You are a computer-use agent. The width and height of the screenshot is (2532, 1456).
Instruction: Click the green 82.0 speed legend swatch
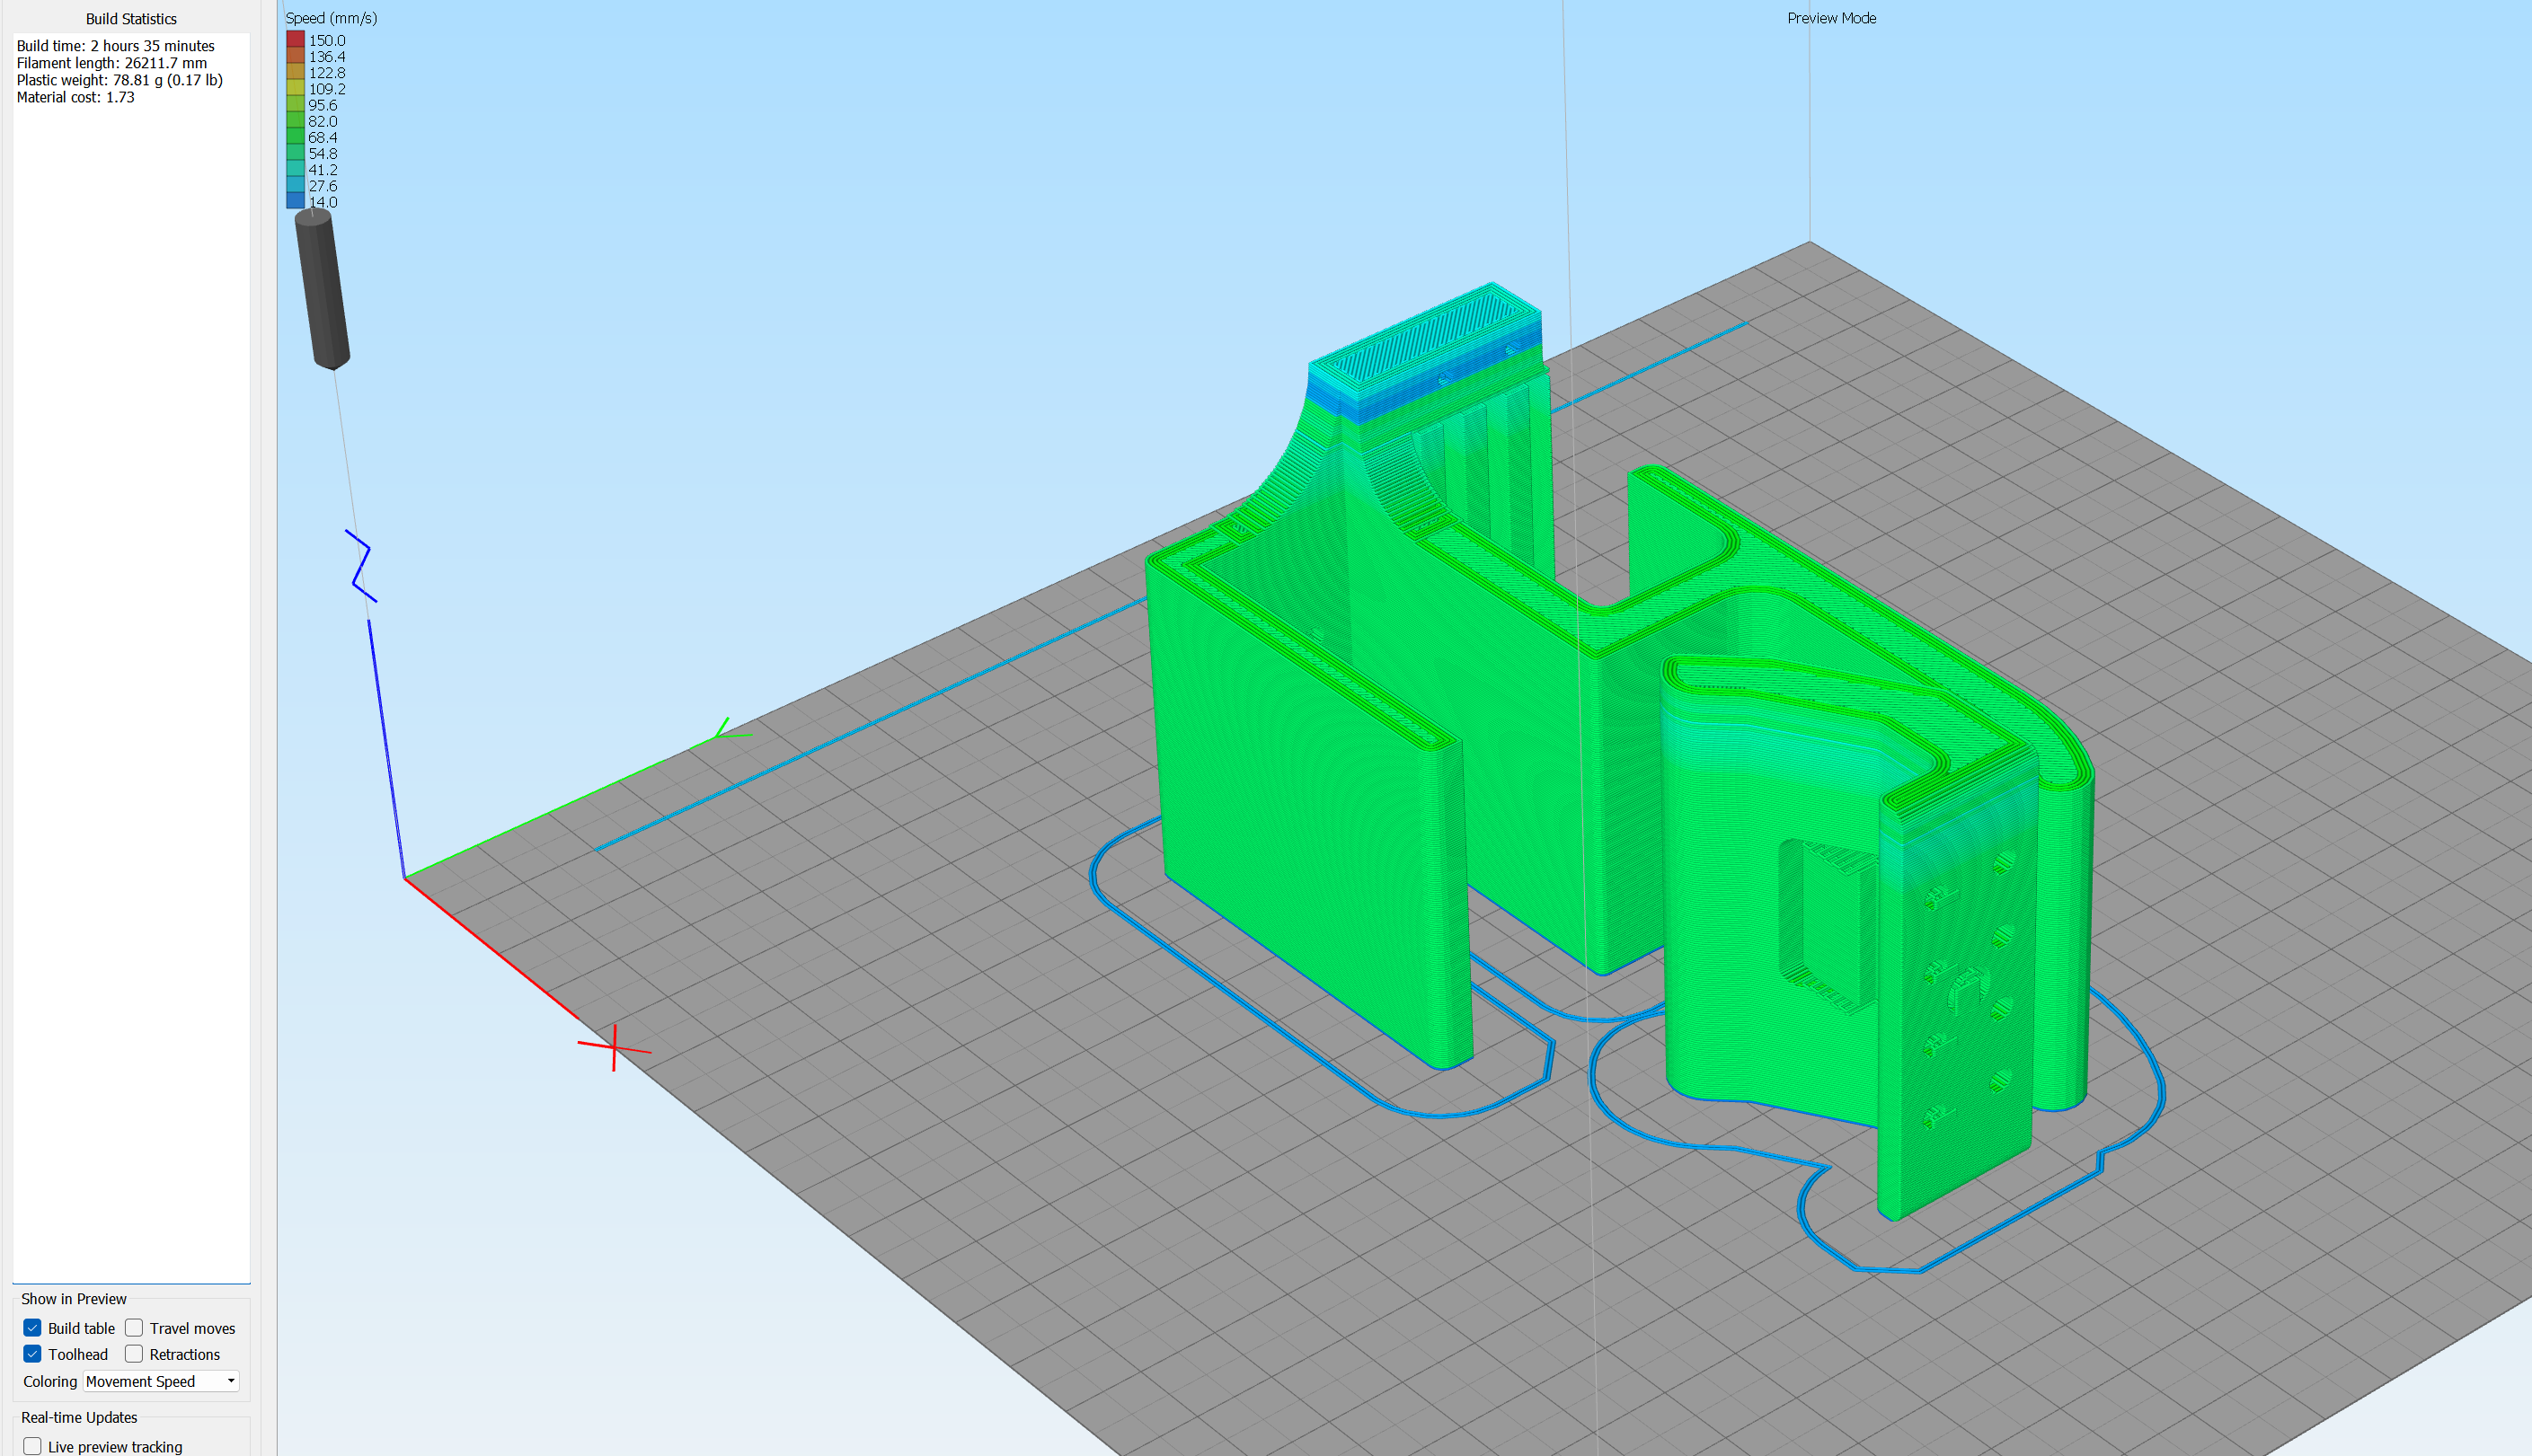pos(295,121)
